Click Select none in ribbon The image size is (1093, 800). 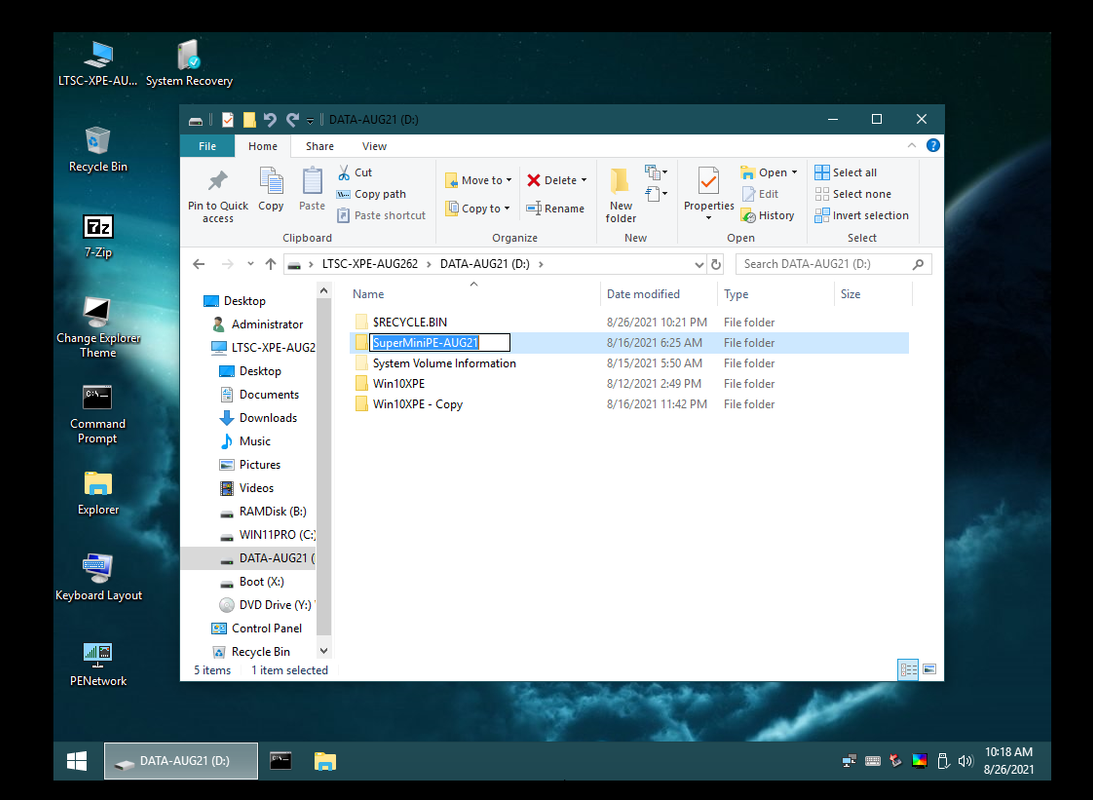pyautogui.click(x=853, y=194)
